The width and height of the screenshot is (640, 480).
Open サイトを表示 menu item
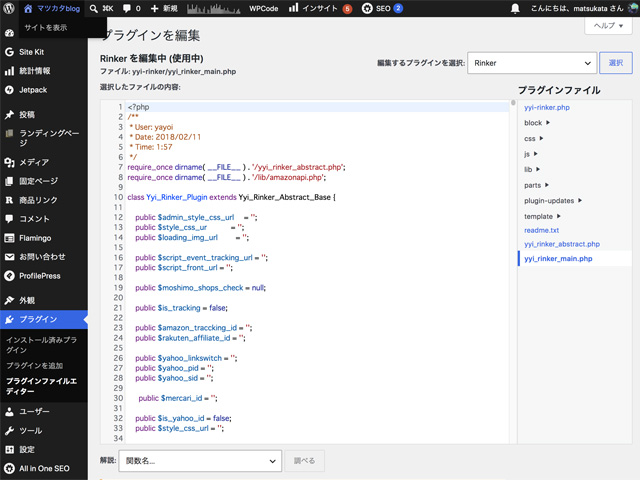pyautogui.click(x=46, y=27)
